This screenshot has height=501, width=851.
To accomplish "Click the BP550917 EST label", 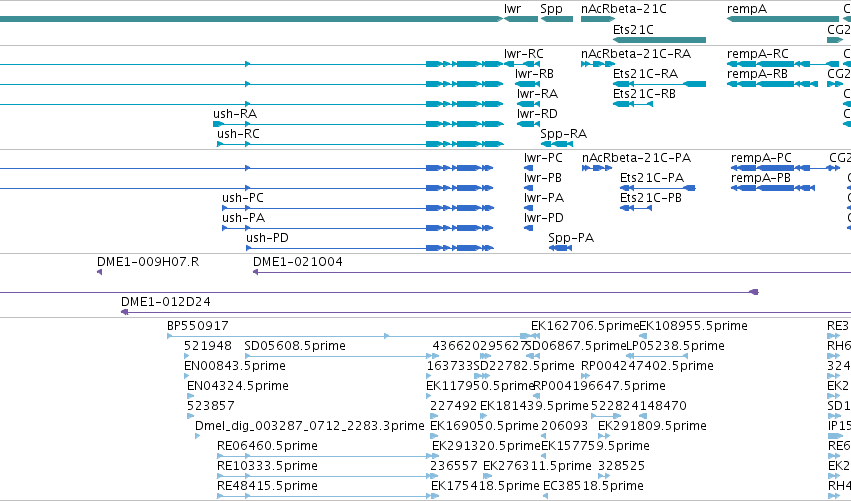I will 198,326.
